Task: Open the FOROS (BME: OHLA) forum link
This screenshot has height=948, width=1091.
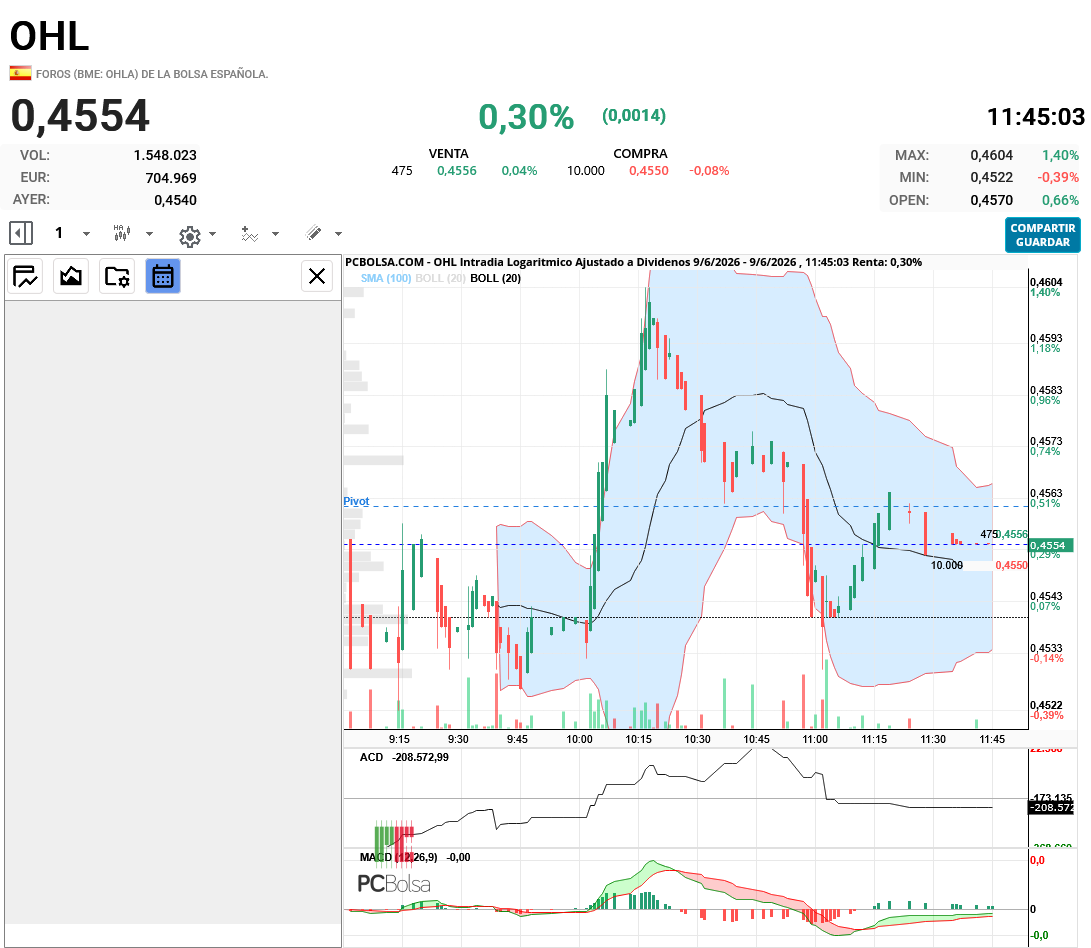Action: [152, 74]
